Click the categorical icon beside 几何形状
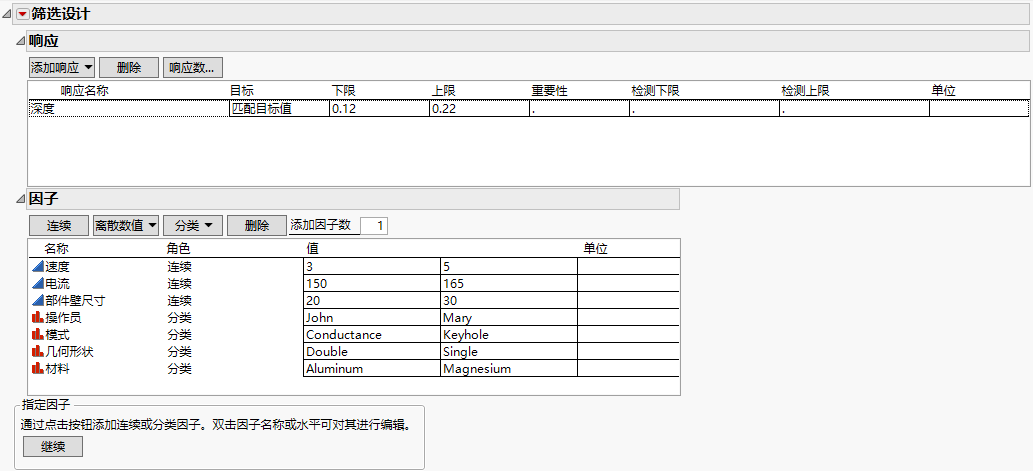Image resolution: width=1033 pixels, height=471 pixels. [x=38, y=352]
